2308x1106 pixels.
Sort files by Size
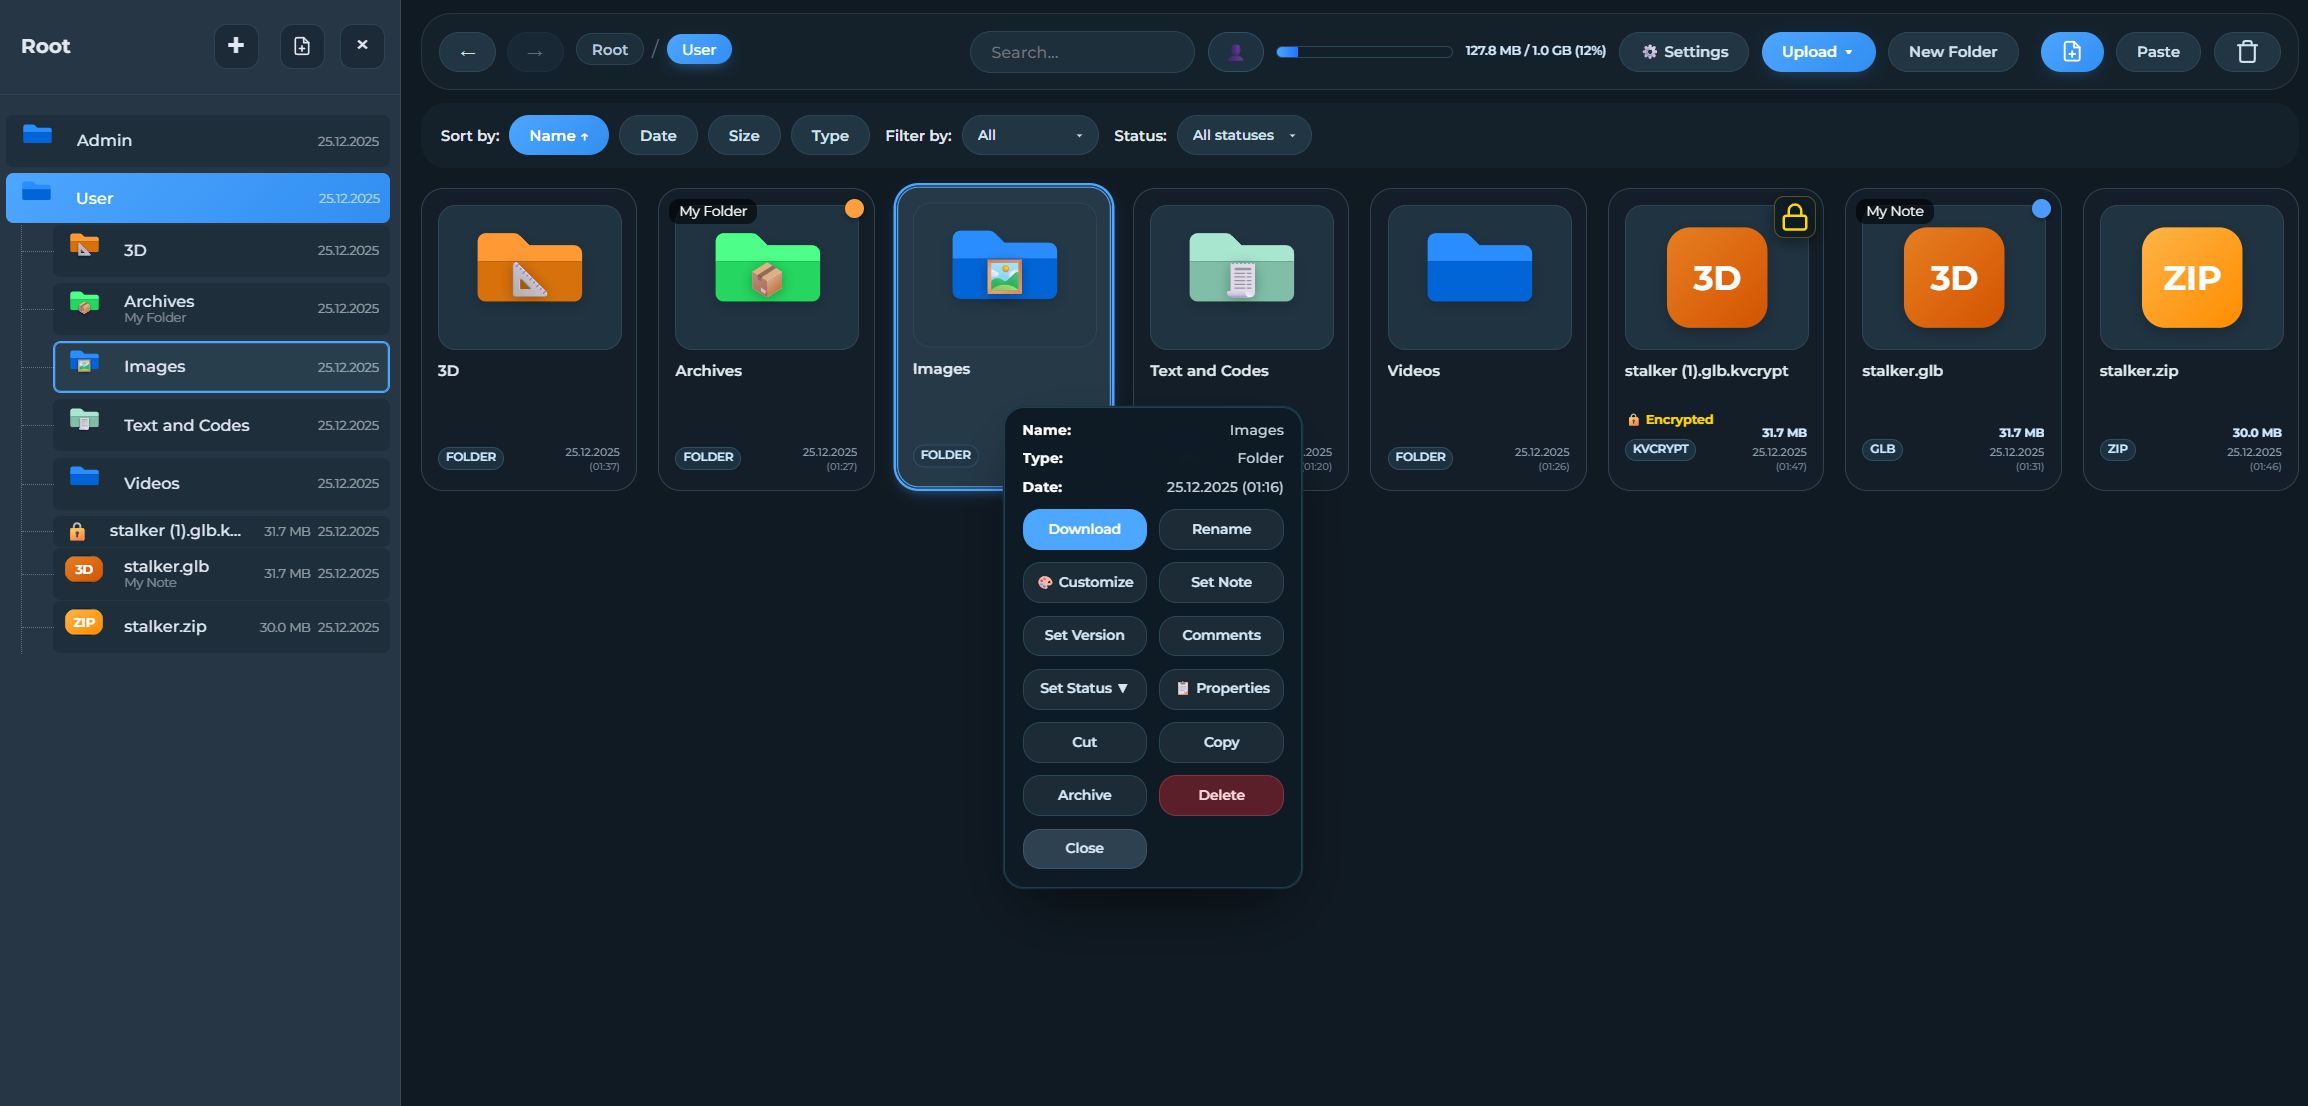[x=743, y=135]
